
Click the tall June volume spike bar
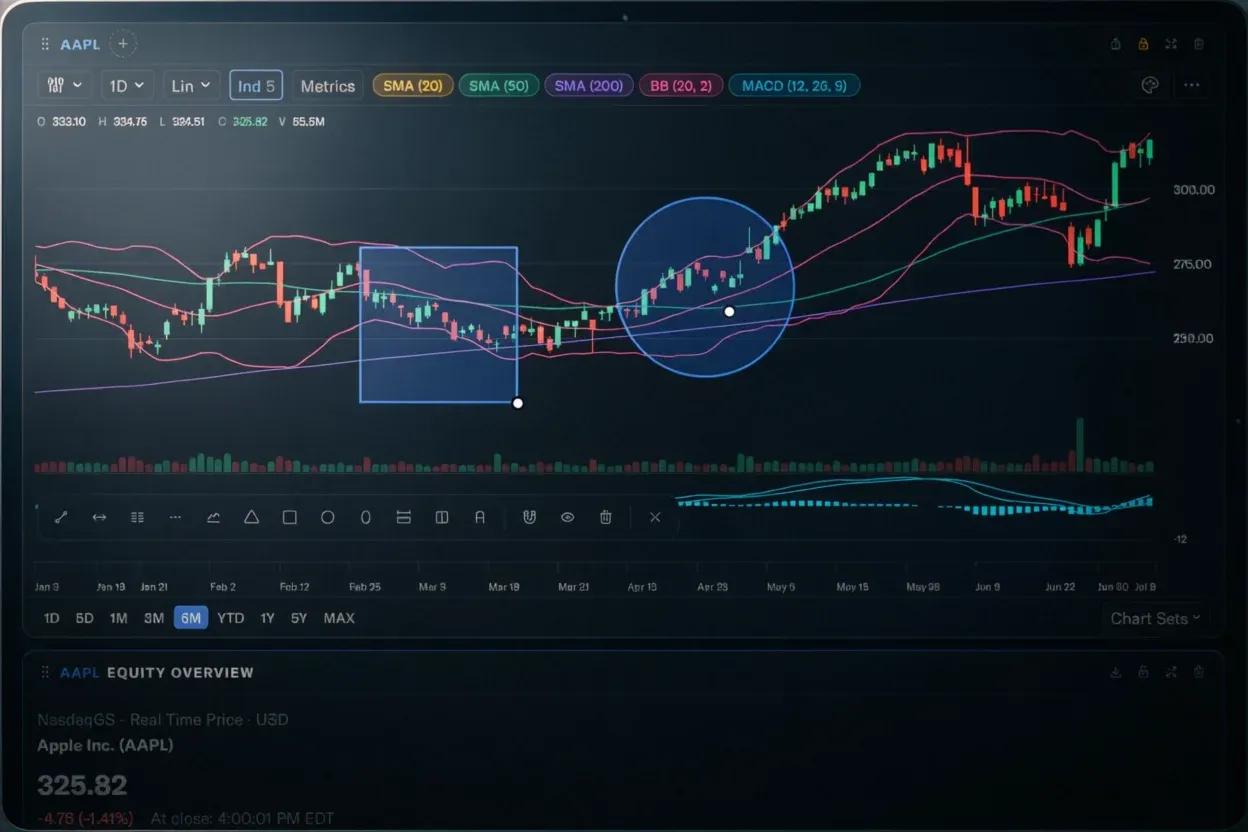coord(1079,444)
